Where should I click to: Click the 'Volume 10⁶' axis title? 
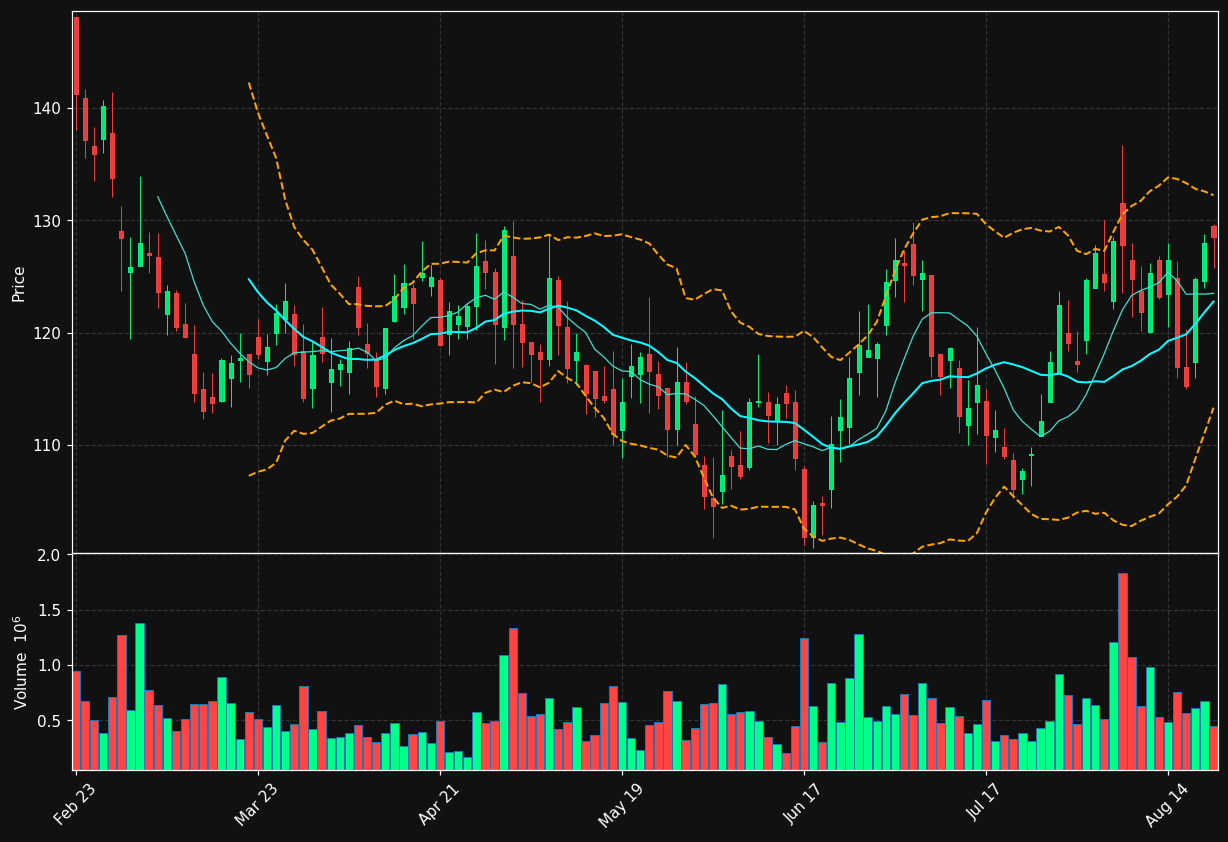pyautogui.click(x=19, y=662)
